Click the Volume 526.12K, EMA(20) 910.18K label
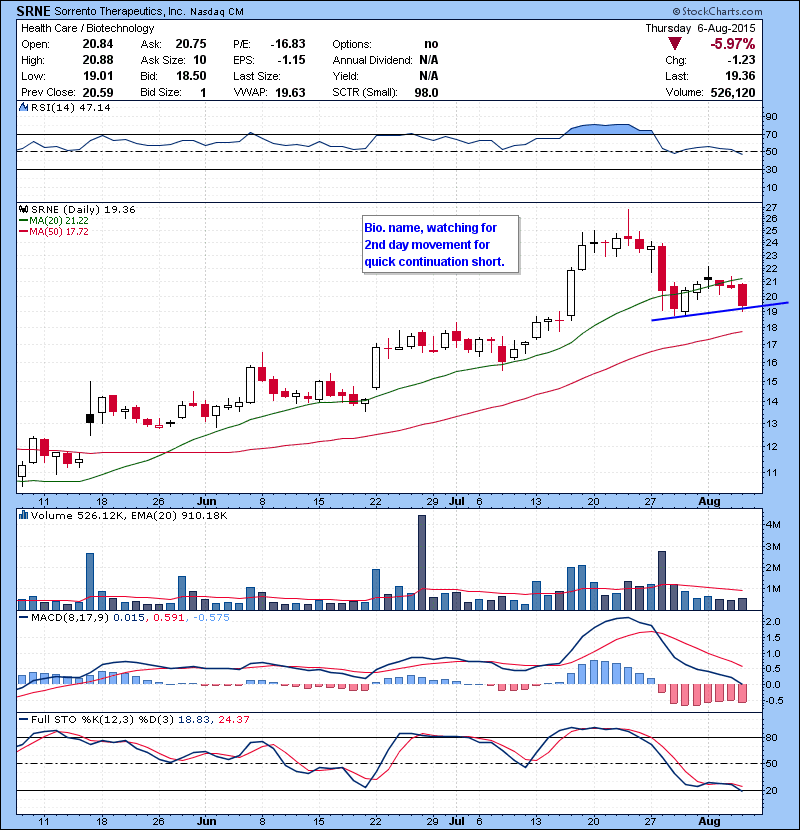The image size is (800, 830). (x=129, y=515)
